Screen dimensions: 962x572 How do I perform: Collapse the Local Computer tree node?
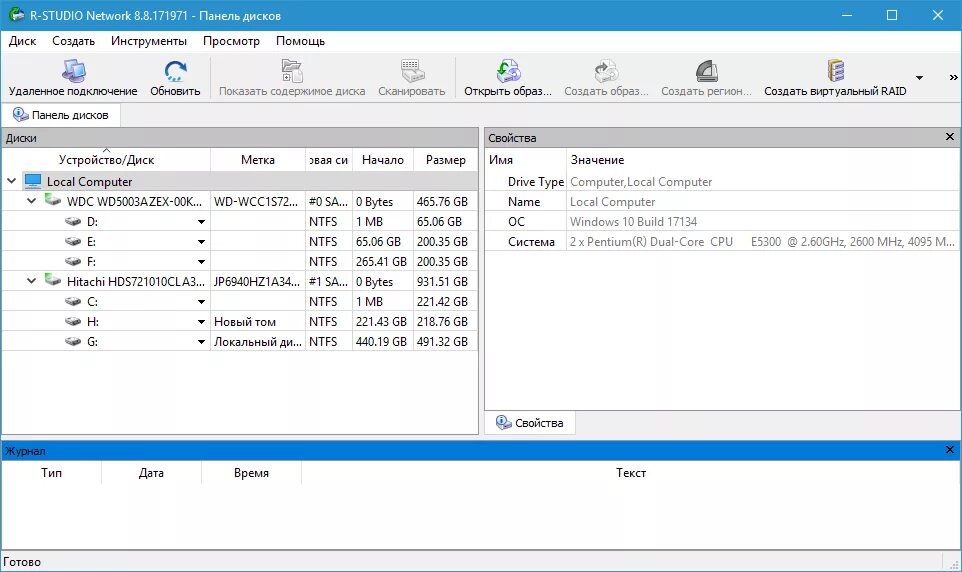point(11,181)
